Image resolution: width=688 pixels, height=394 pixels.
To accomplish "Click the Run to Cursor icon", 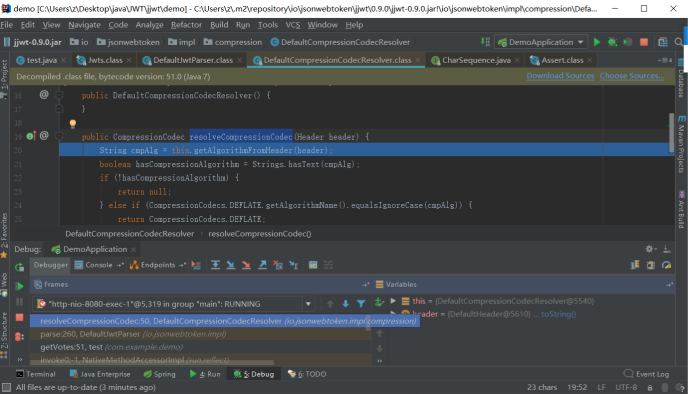I will [x=294, y=265].
